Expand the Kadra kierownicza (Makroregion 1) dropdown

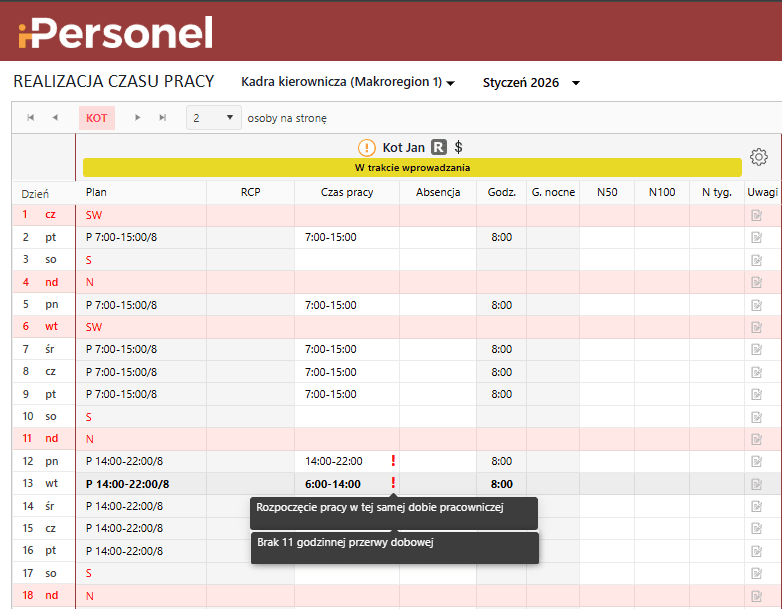click(348, 82)
